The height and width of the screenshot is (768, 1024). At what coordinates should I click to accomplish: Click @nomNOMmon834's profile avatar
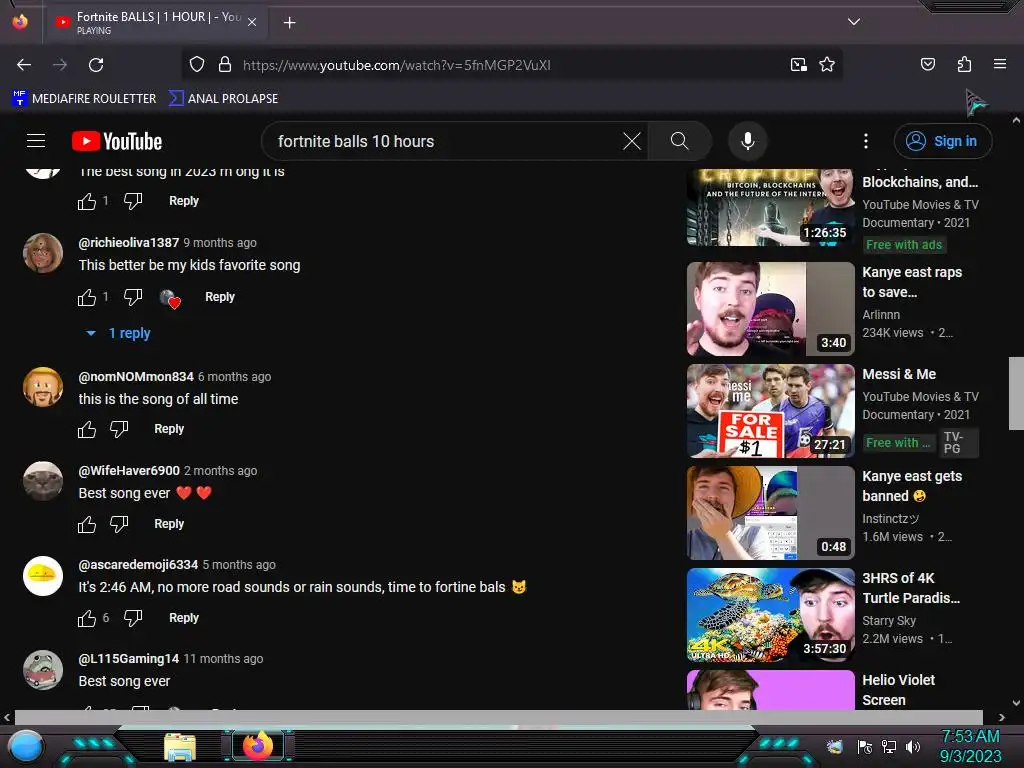43,387
